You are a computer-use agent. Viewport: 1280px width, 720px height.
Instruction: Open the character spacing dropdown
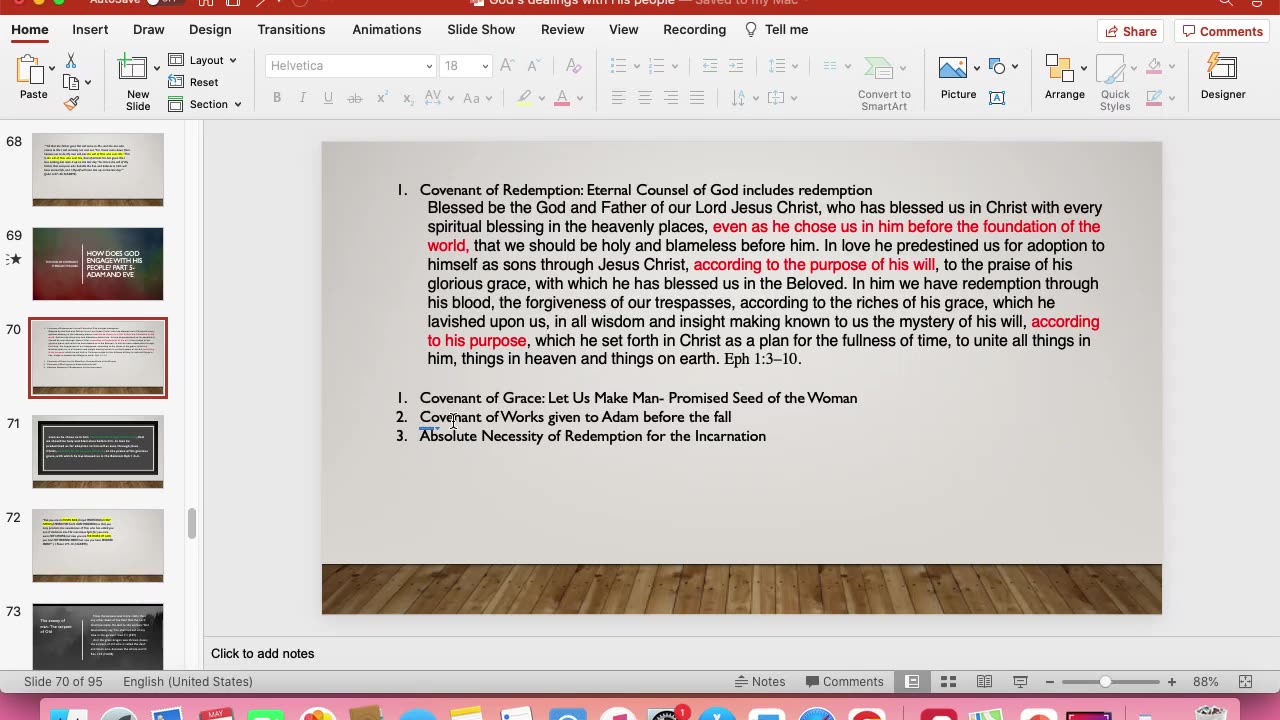439,98
